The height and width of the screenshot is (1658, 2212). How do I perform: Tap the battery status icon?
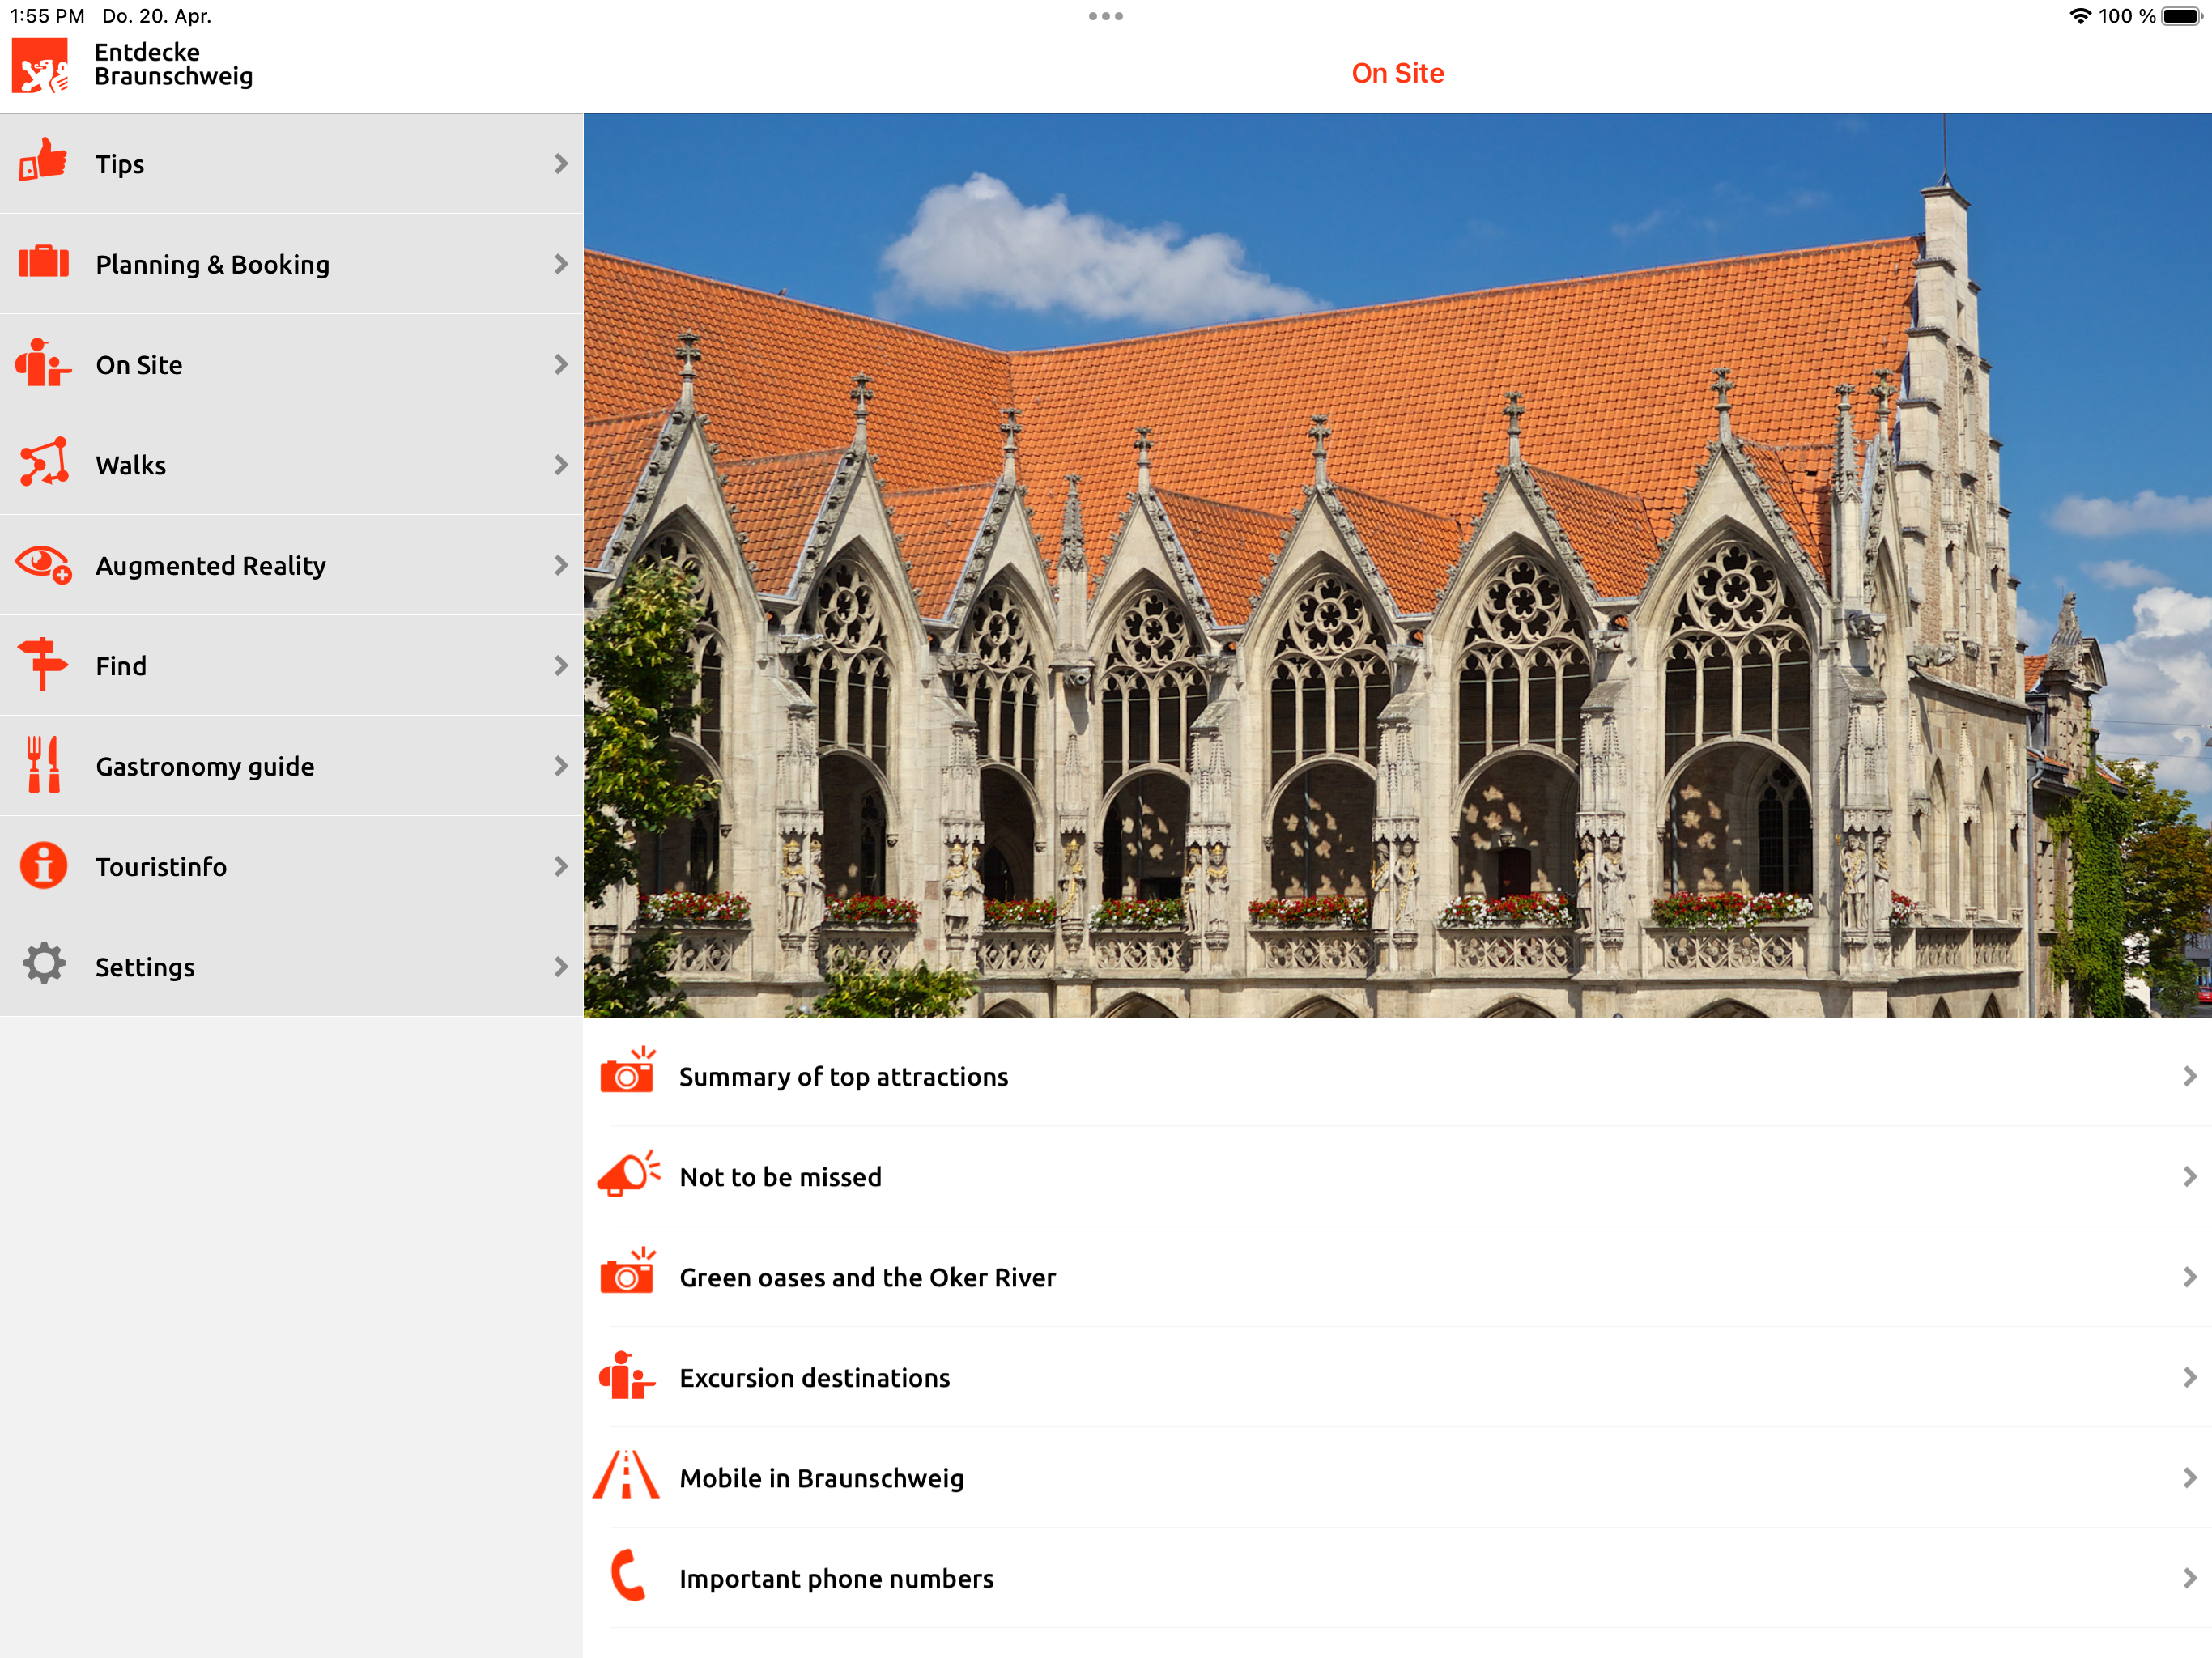point(2182,16)
